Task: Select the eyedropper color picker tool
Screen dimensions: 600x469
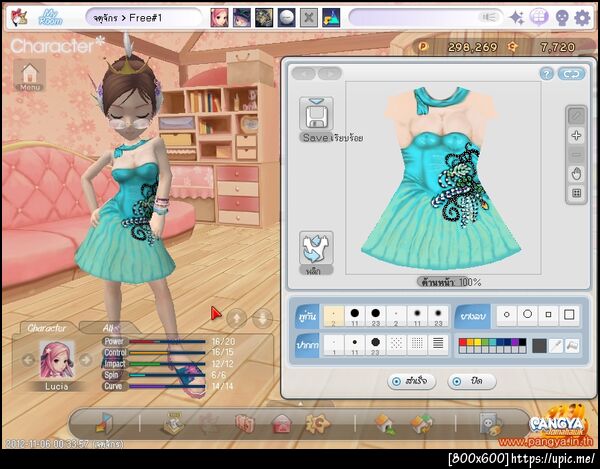Action: point(556,346)
